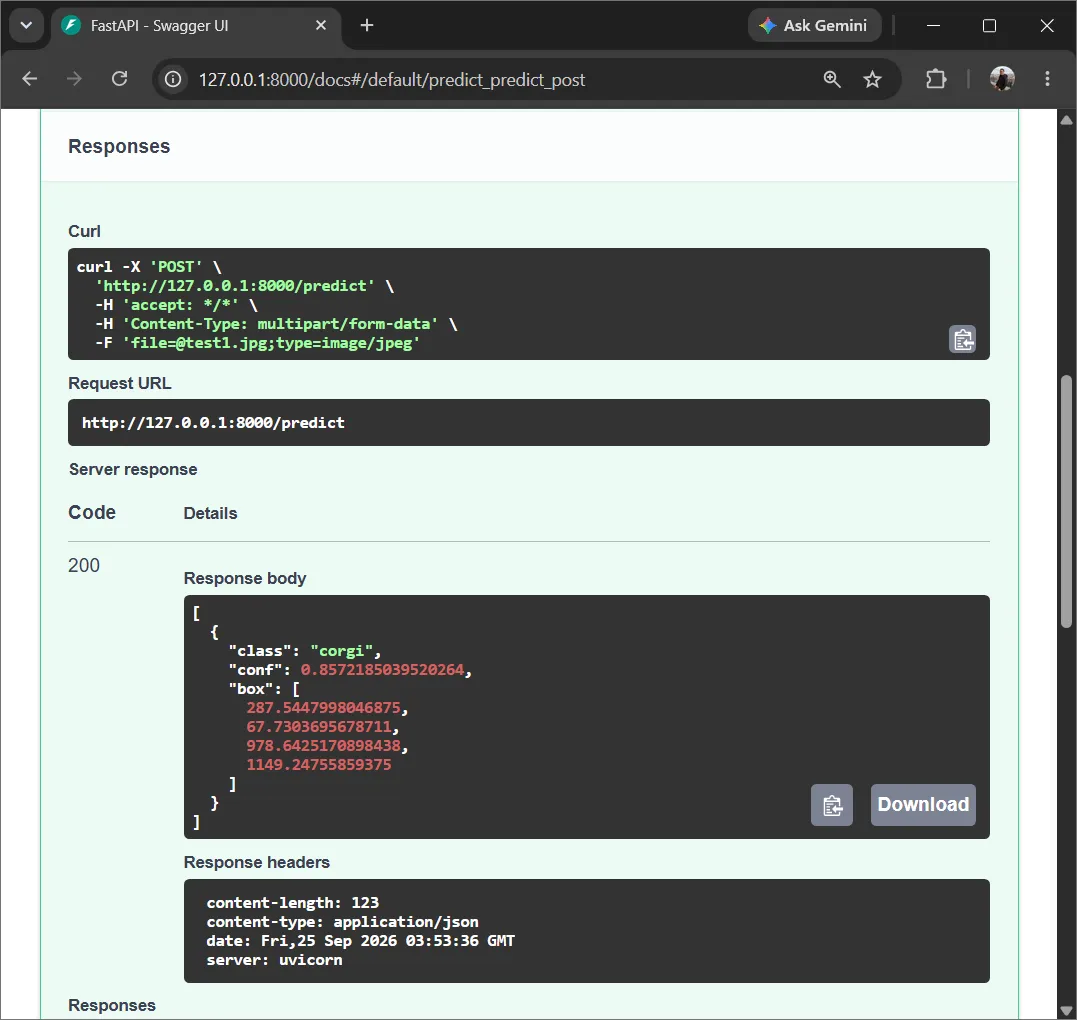
Task: Click the date response header line
Action: [x=360, y=941]
